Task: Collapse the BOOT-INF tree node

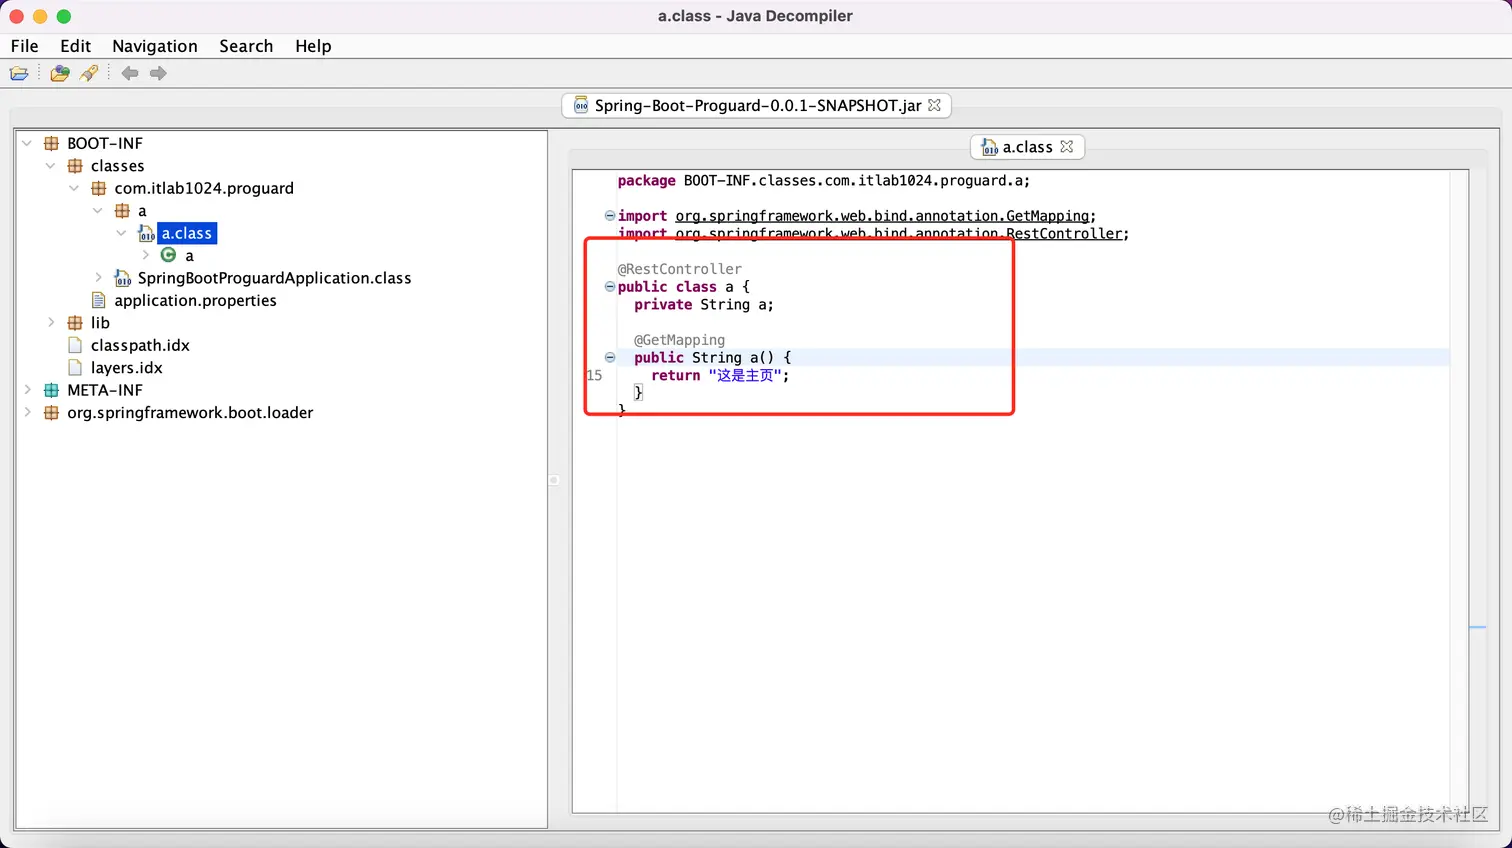Action: 27,143
